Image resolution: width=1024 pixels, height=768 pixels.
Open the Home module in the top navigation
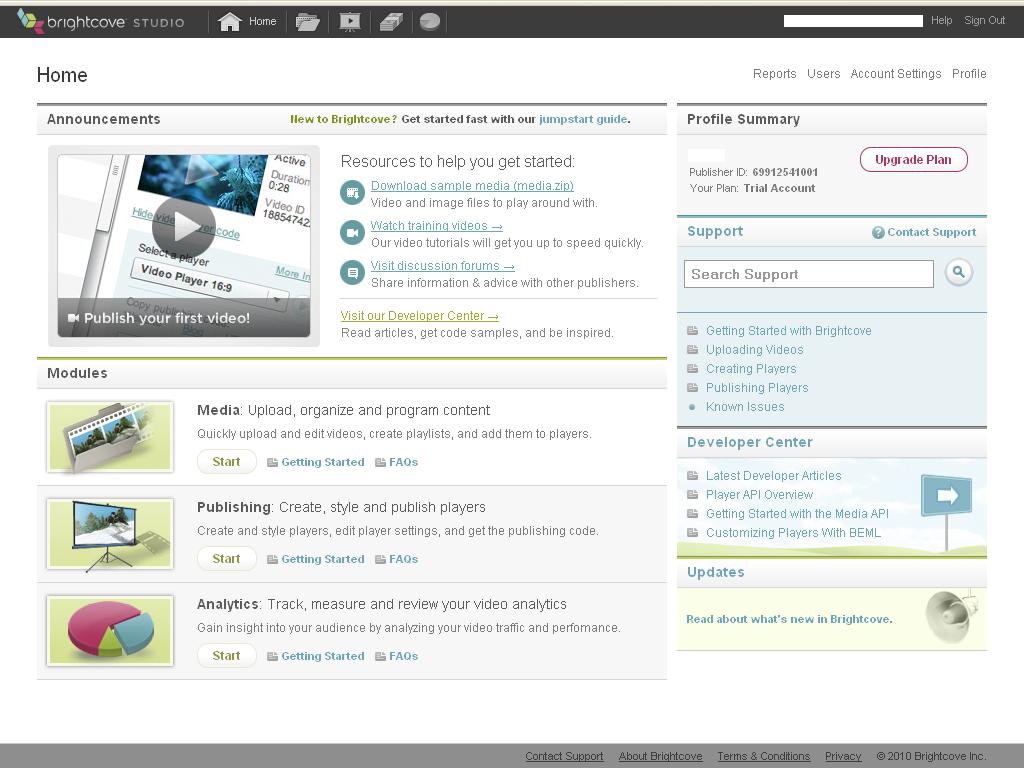247,22
